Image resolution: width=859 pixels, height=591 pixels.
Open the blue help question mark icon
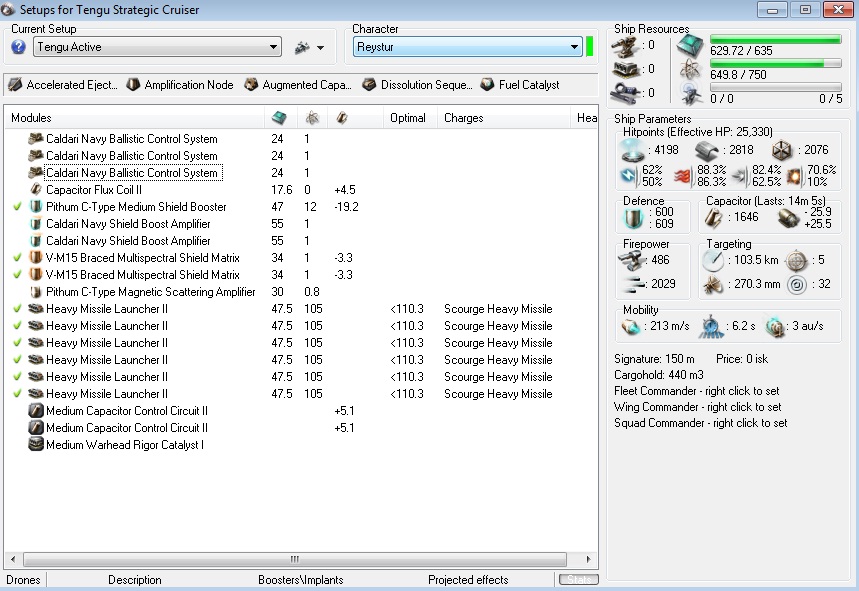[18, 47]
